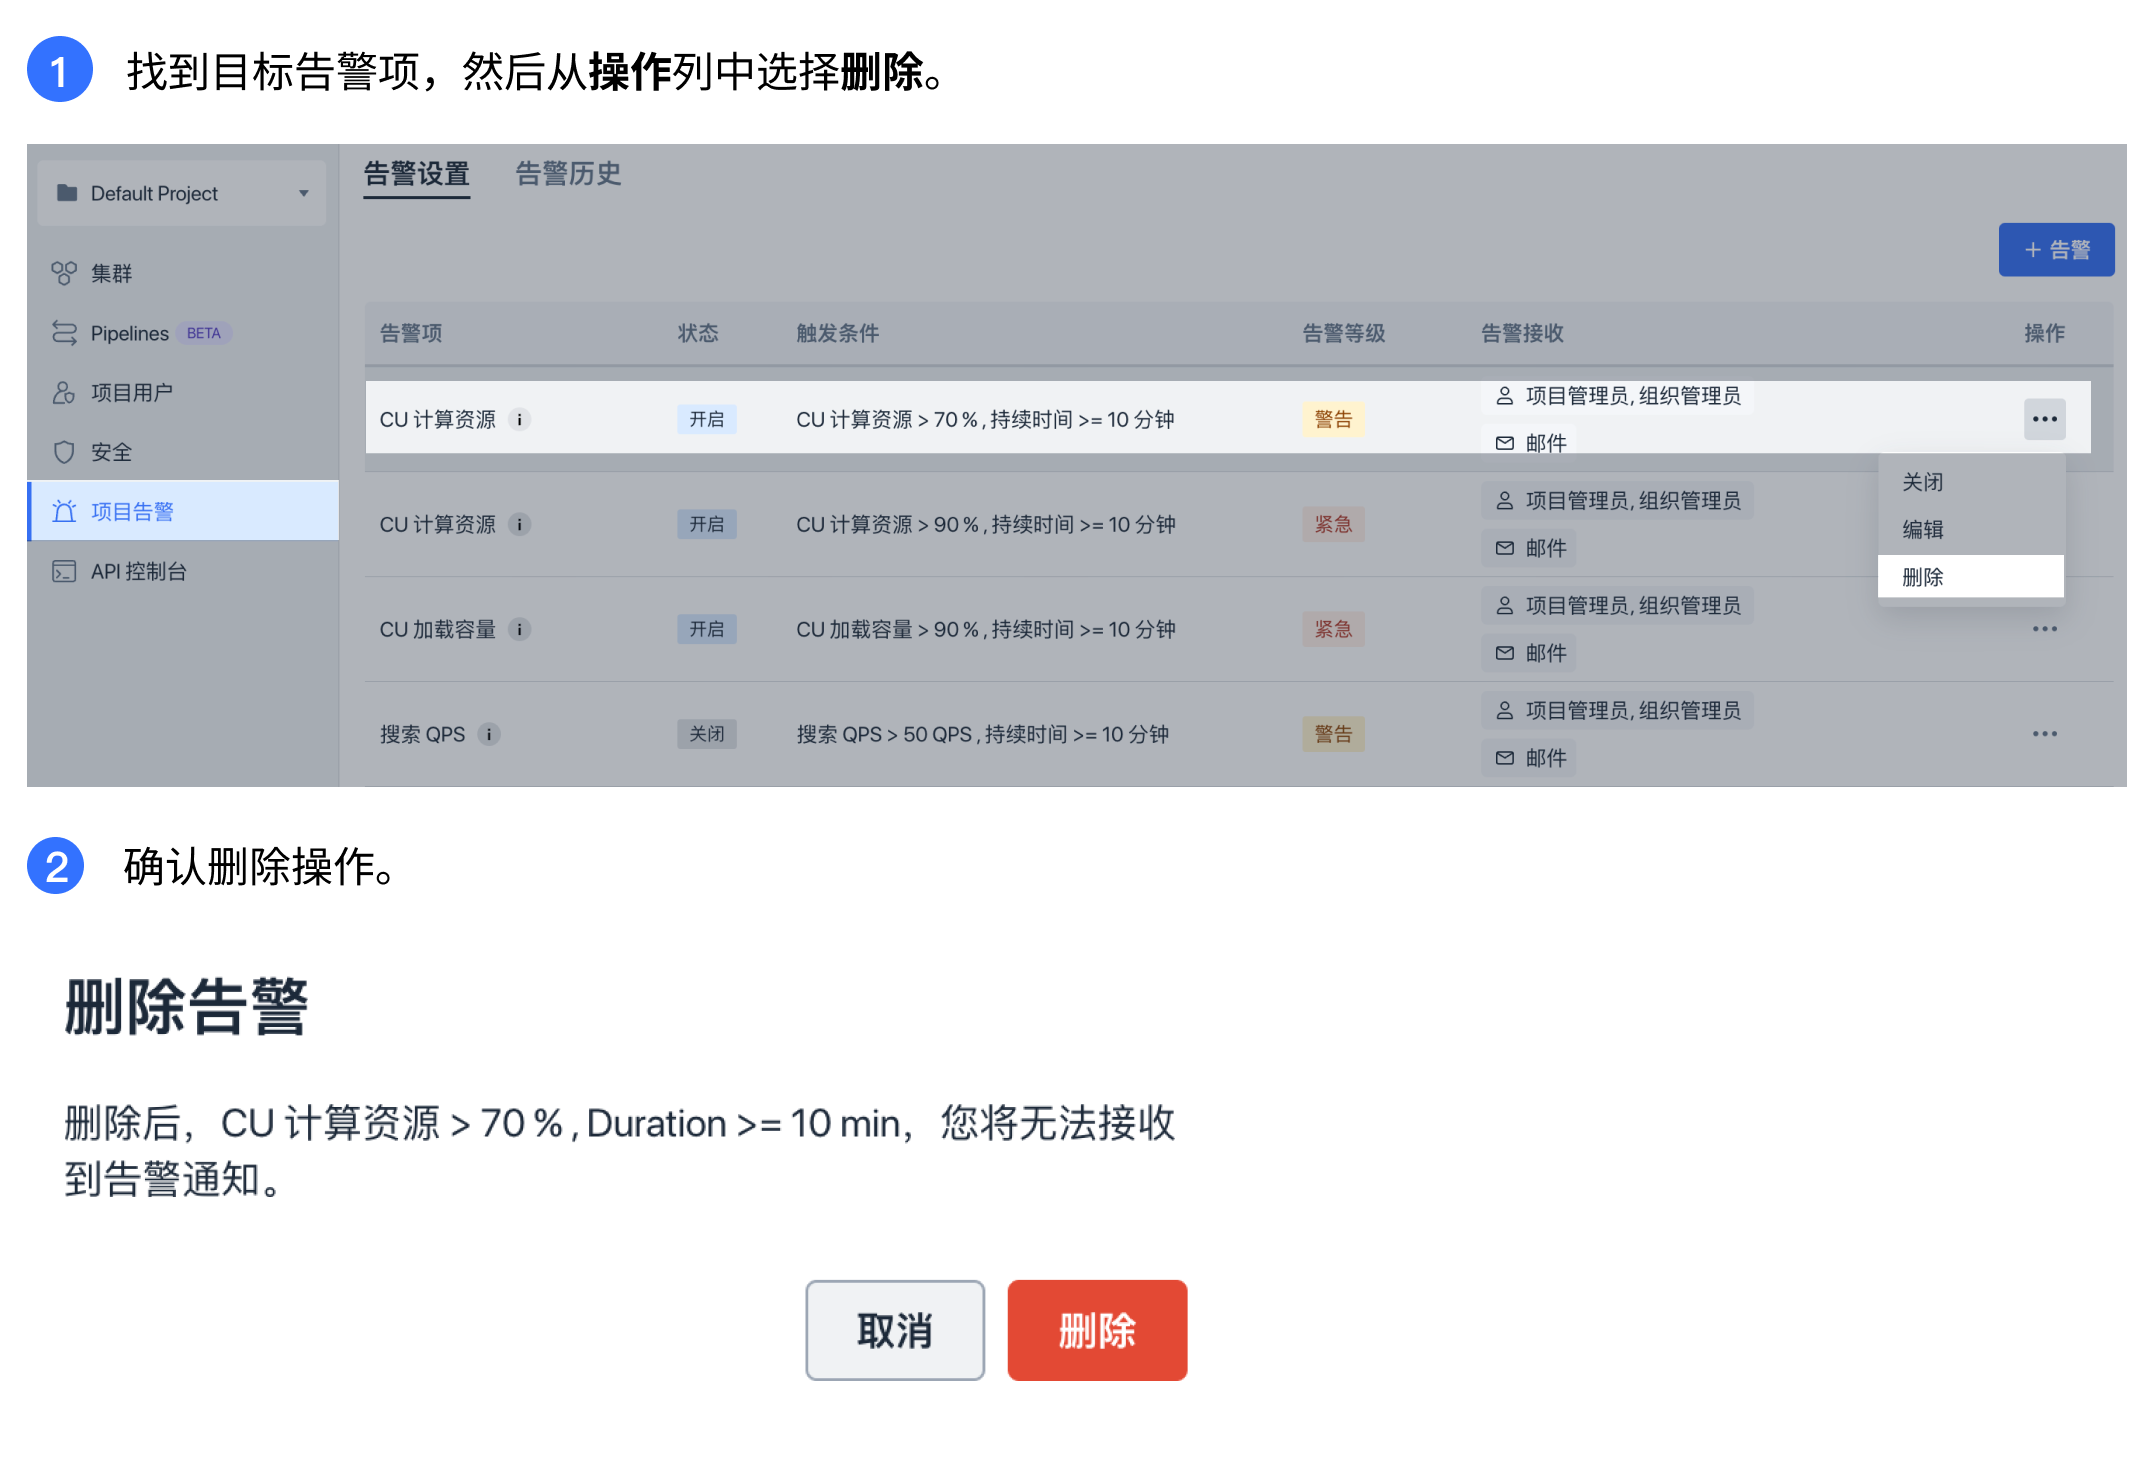Open 集群 in the sidebar
The height and width of the screenshot is (1458, 2154).
183,273
